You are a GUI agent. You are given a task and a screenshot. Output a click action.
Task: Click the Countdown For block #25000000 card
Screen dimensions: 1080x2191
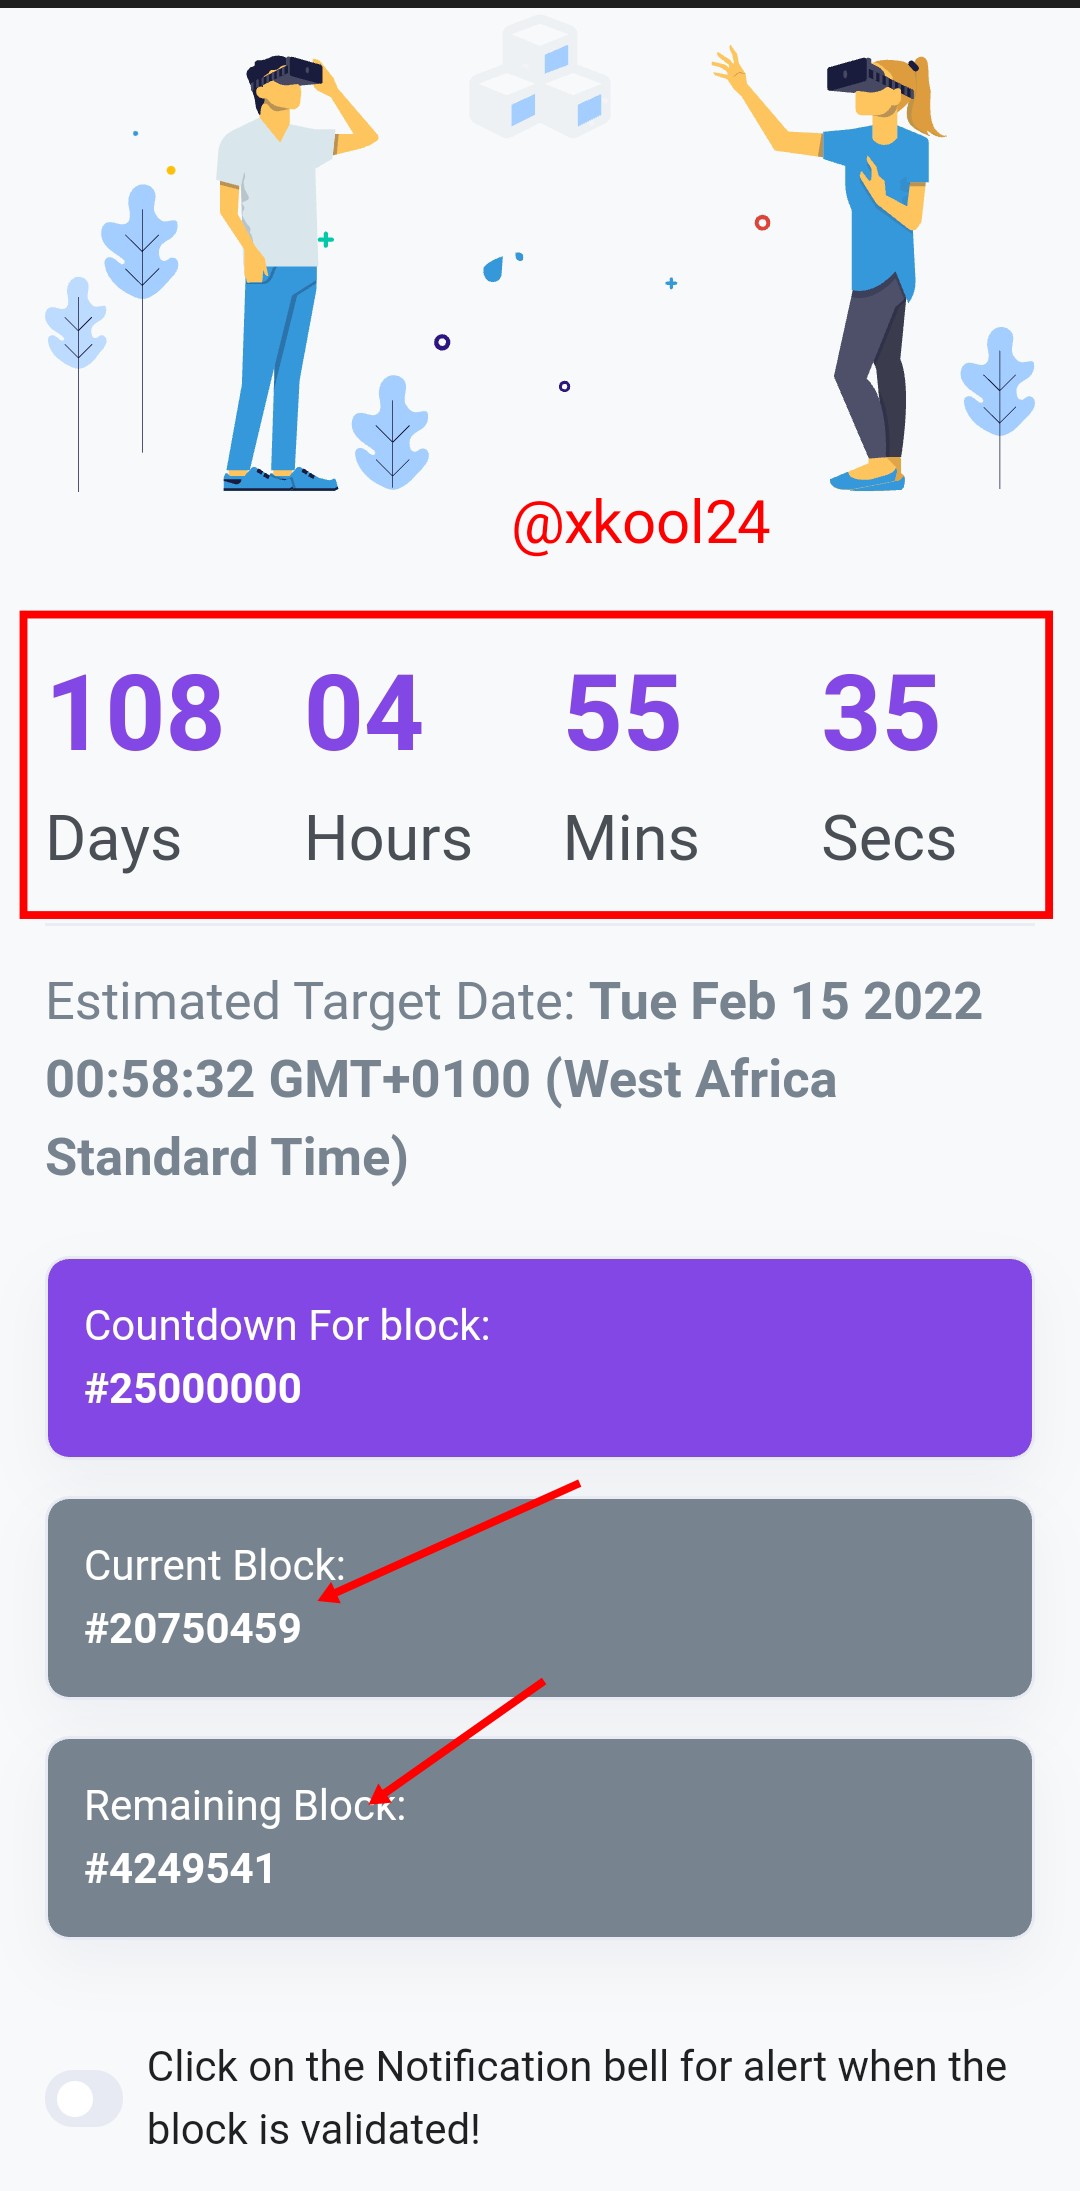(540, 1357)
